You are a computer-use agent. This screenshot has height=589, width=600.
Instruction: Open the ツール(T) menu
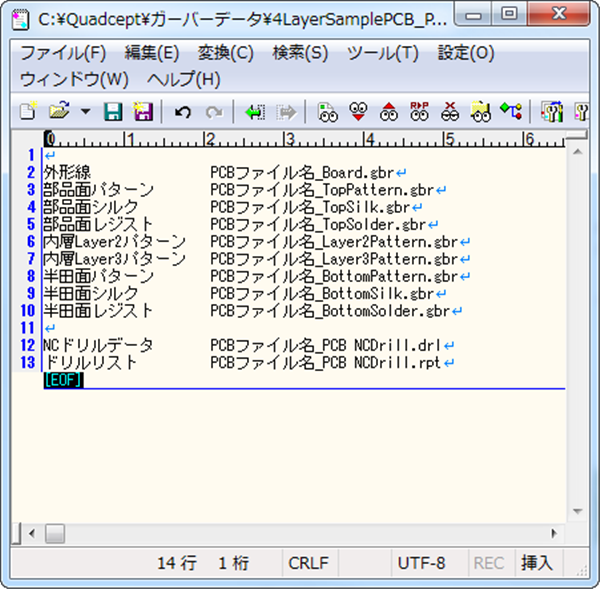pos(383,53)
